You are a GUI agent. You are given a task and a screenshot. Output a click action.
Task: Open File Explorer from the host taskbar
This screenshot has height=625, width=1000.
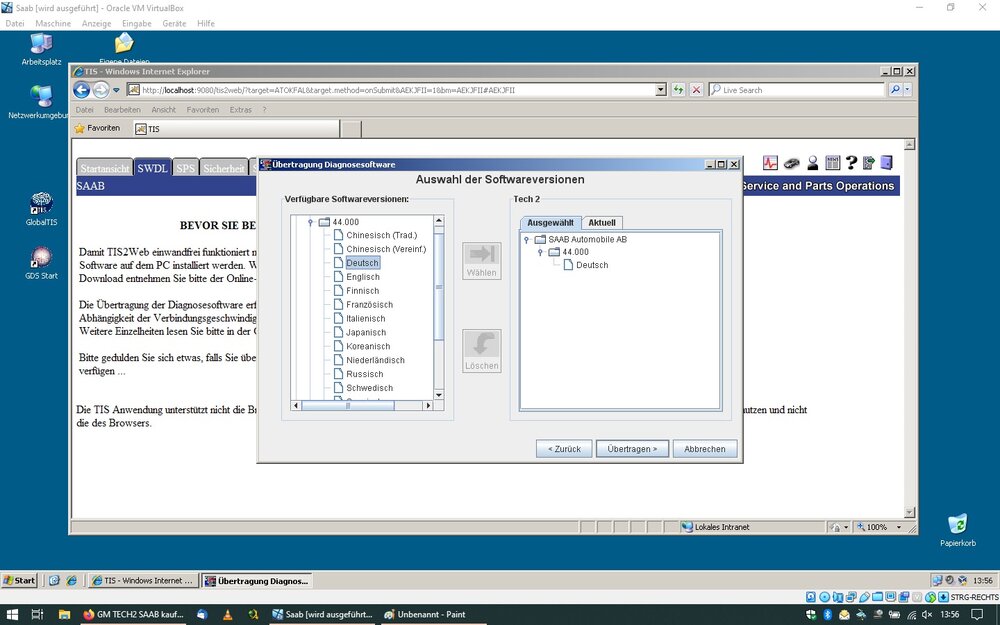pyautogui.click(x=64, y=615)
